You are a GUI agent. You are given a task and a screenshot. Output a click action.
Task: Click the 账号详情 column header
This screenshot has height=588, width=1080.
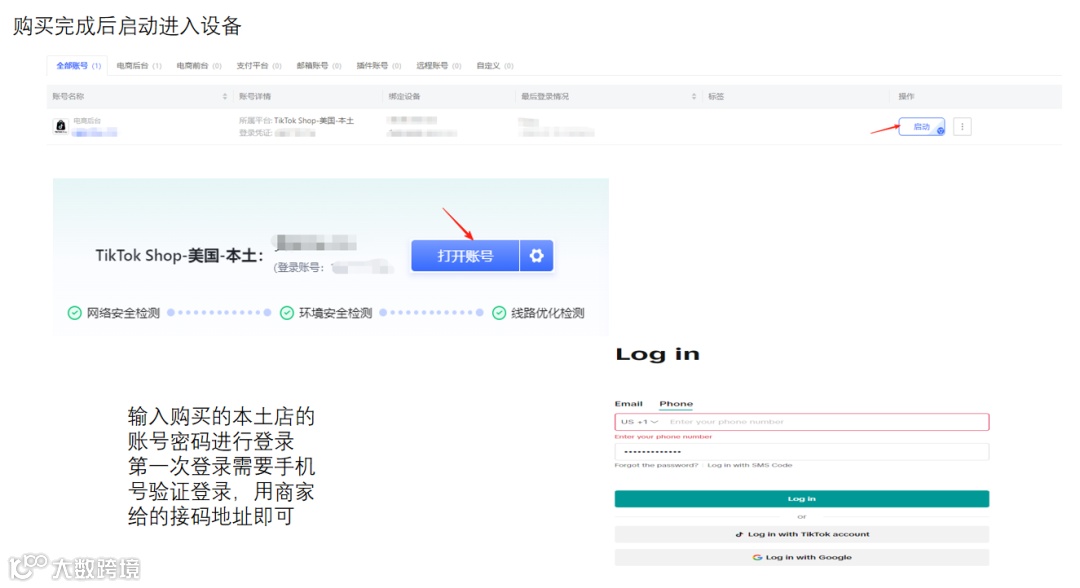click(255, 96)
